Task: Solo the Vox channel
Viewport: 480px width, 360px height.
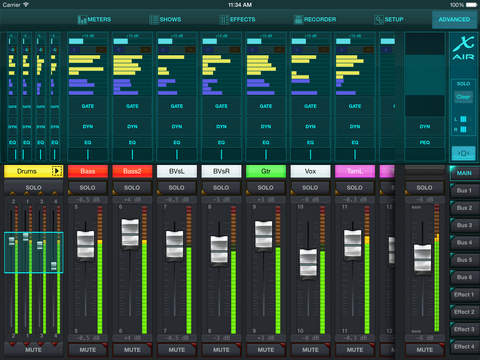Action: pos(310,188)
